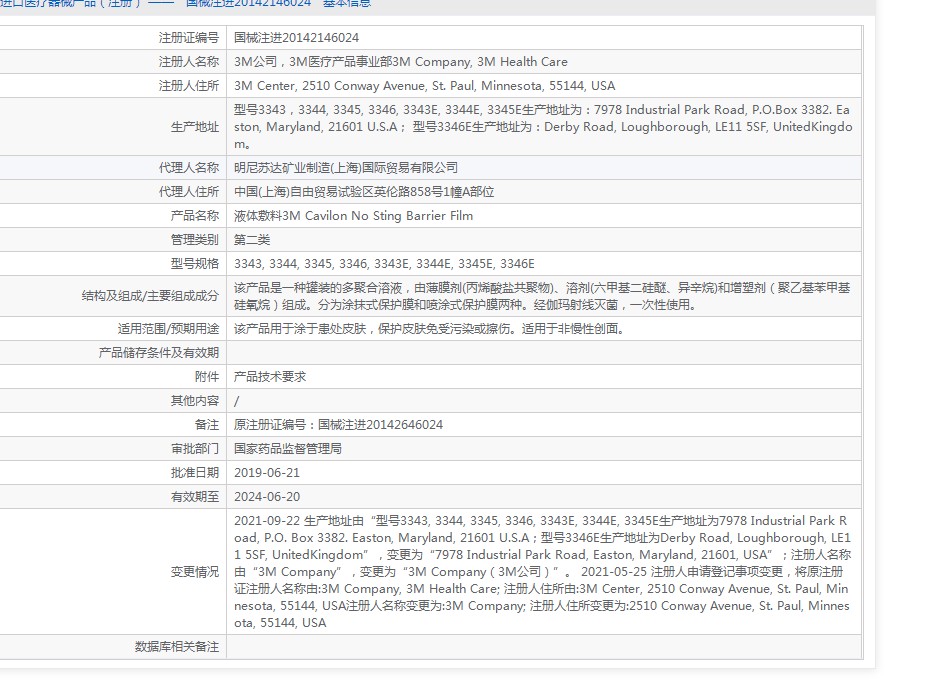Click the 适用范围/预期用途 label
Image resolution: width=939 pixels, height=680 pixels.
pos(168,329)
